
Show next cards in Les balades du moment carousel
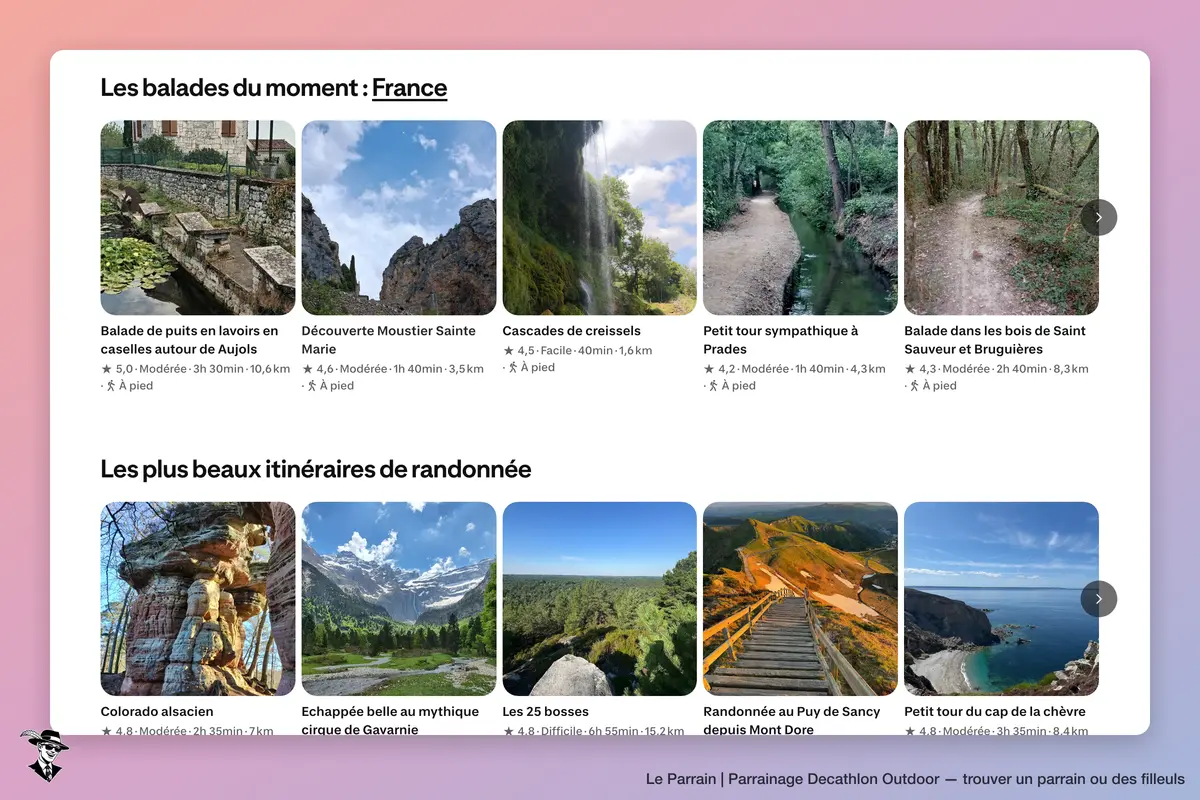click(x=1099, y=217)
